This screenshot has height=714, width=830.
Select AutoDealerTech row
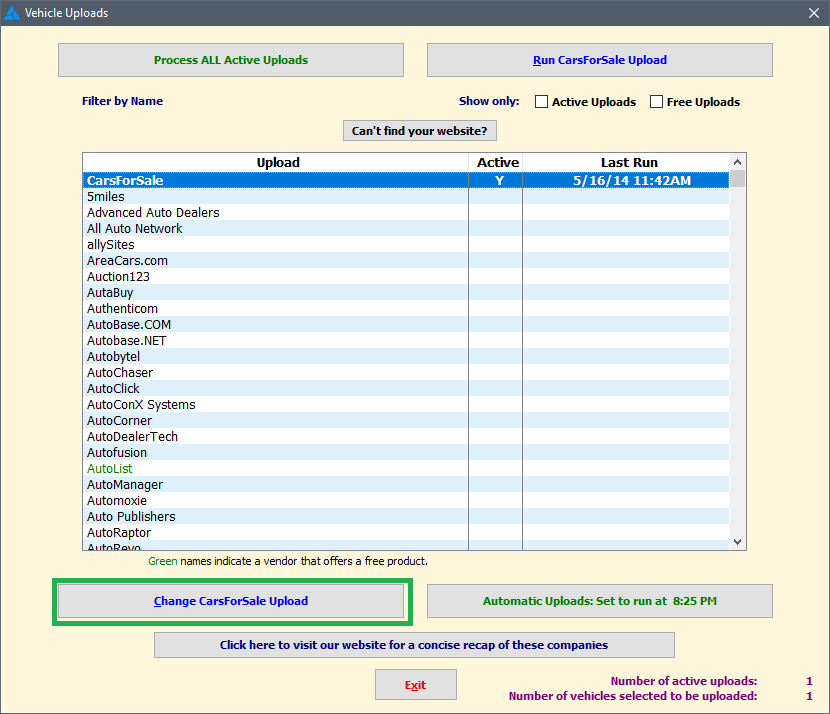406,436
